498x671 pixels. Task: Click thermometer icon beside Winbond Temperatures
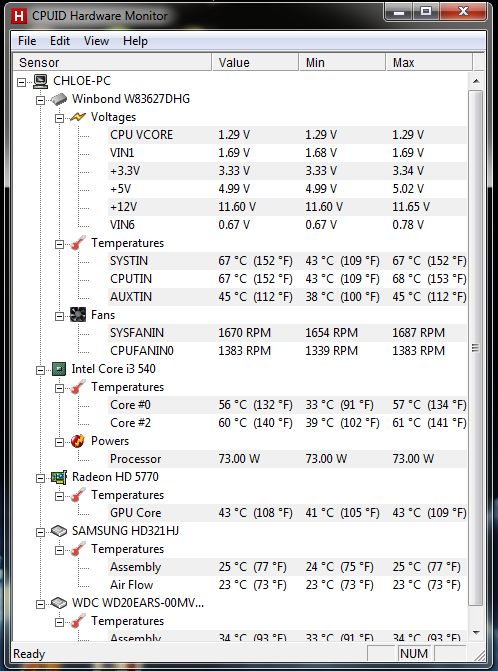pyautogui.click(x=77, y=243)
